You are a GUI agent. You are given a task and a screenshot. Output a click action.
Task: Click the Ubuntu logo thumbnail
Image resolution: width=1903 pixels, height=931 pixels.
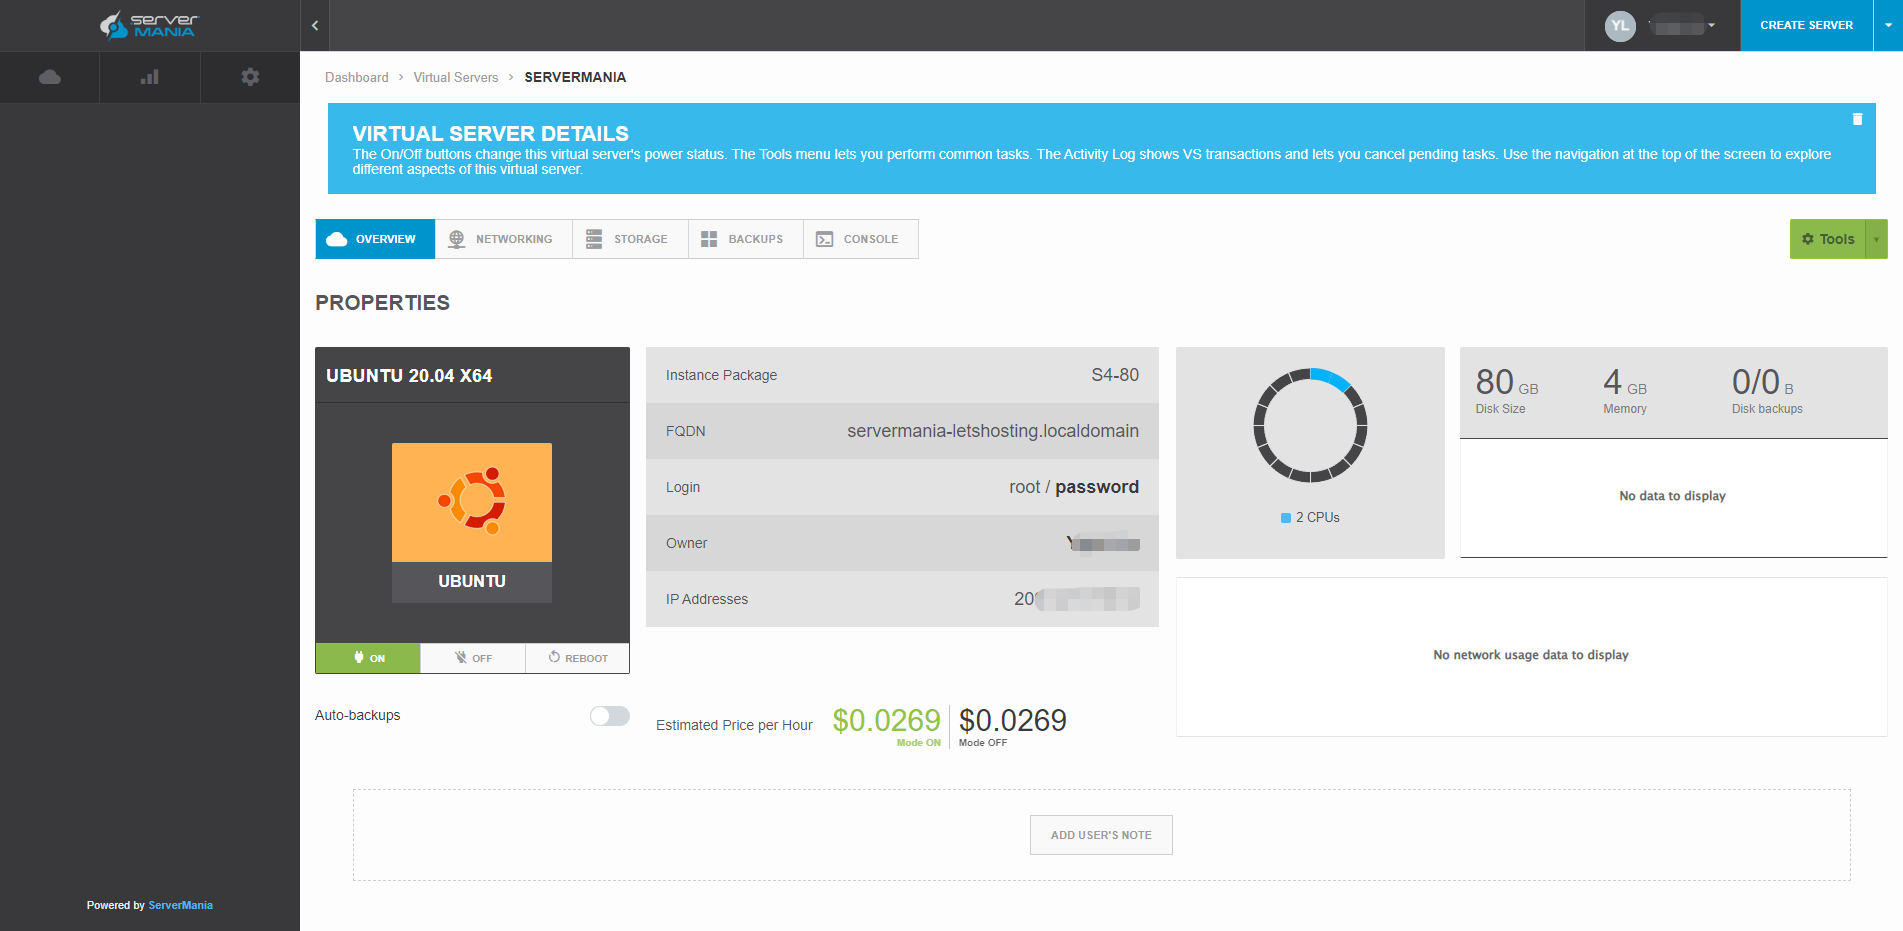(472, 502)
